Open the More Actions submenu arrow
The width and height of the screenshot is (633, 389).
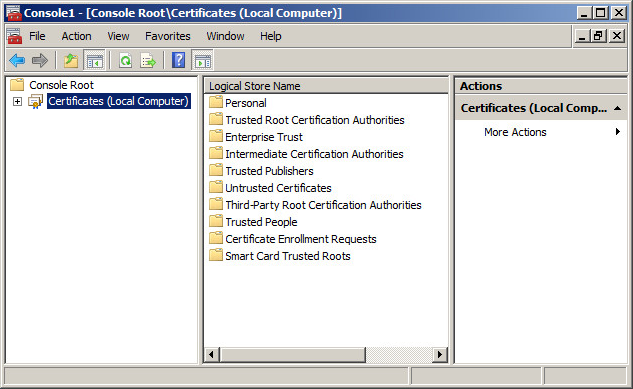pyautogui.click(x=618, y=132)
